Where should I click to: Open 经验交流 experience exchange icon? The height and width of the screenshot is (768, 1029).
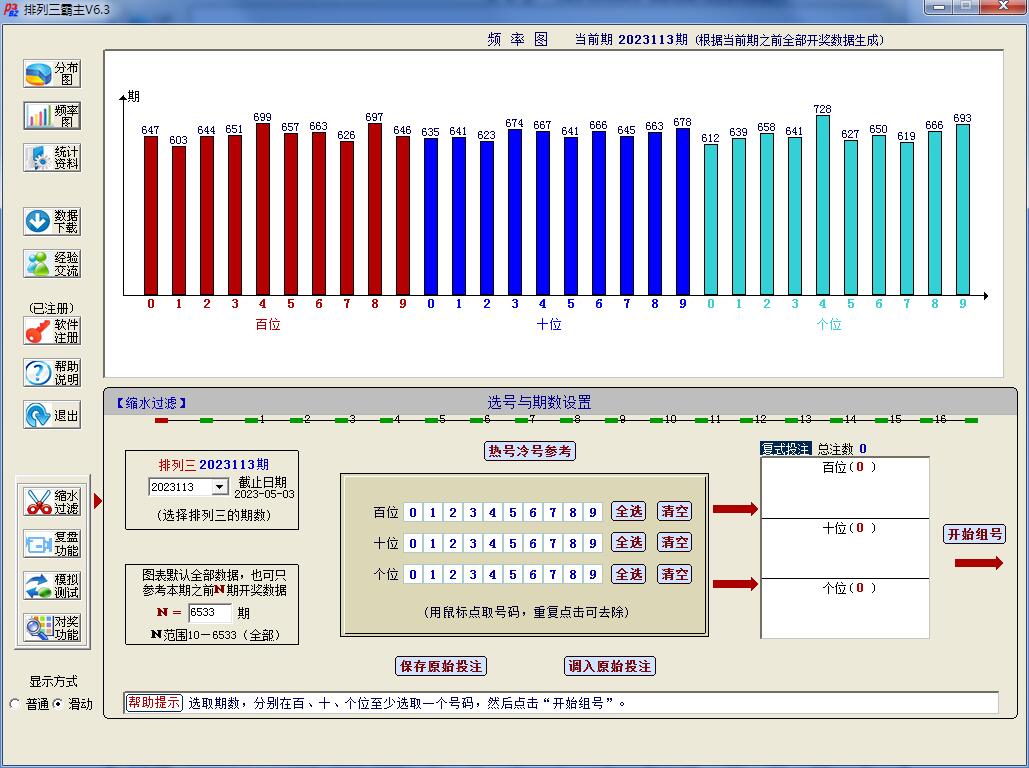point(52,264)
